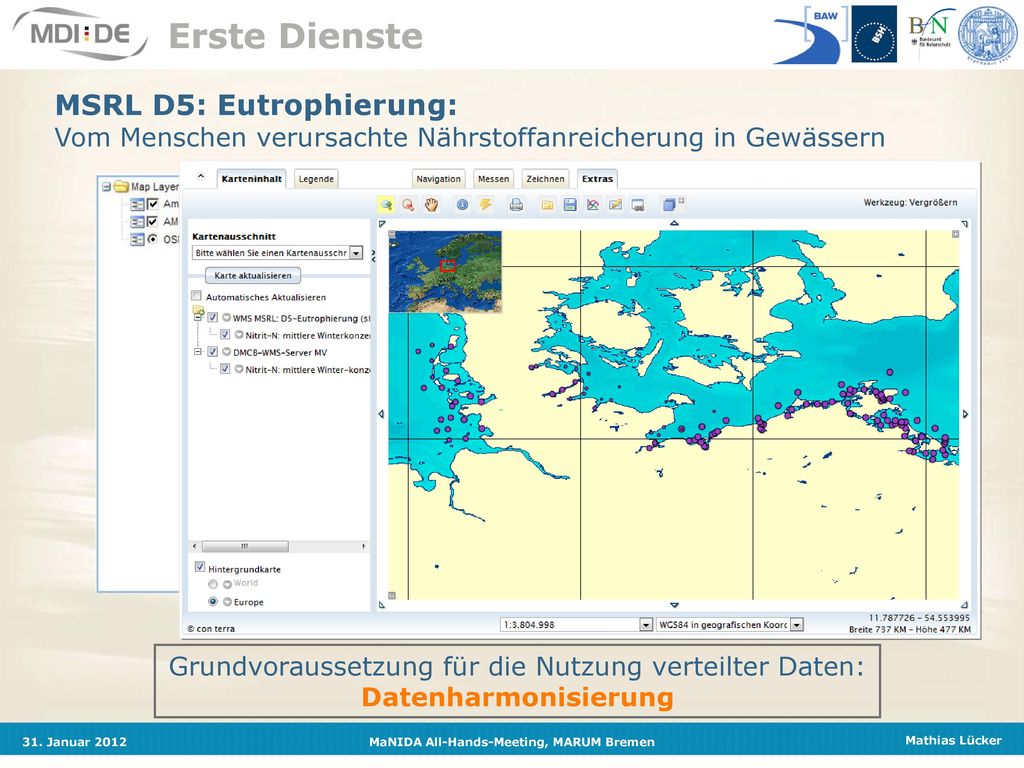This screenshot has height=768, width=1024.
Task: Click the pencil-on-map edit icon
Action: point(615,205)
